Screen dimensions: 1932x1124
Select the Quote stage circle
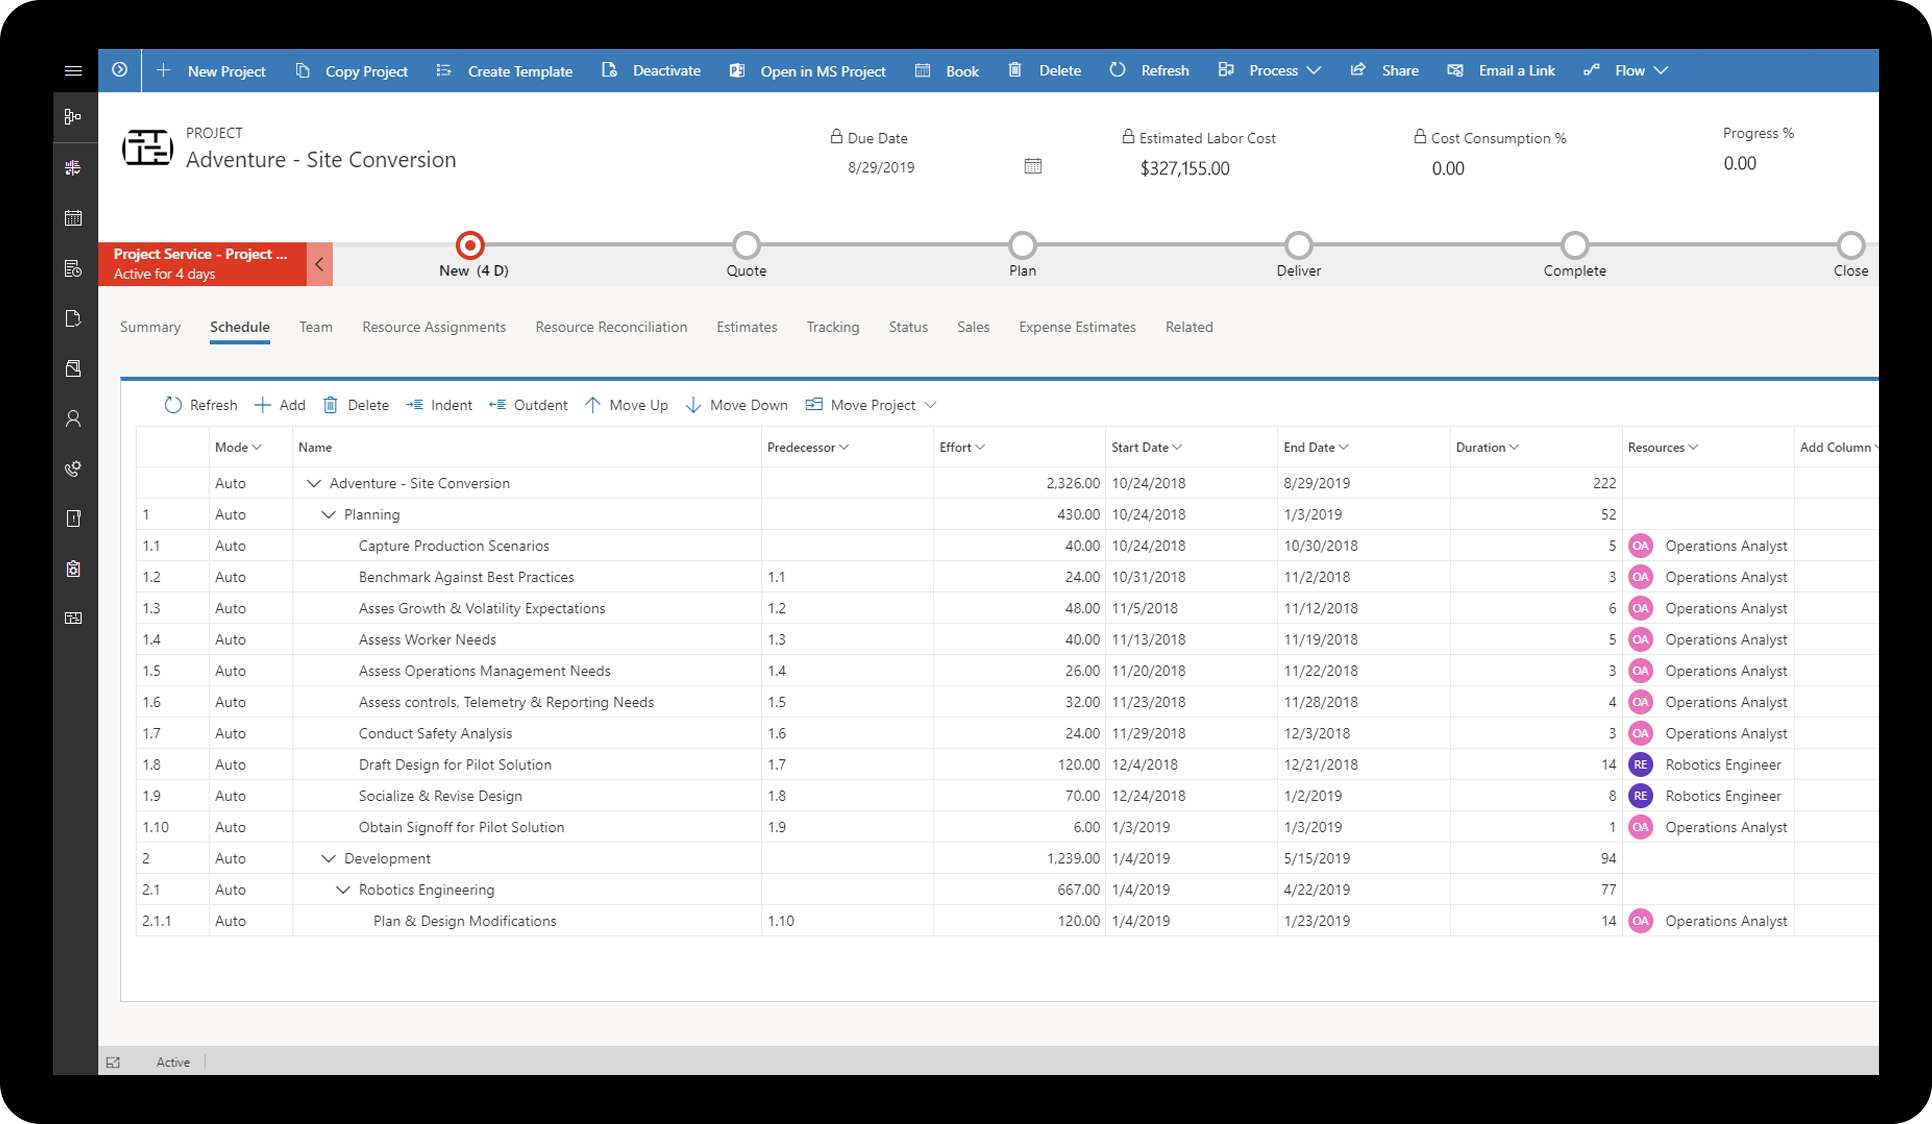click(x=746, y=245)
